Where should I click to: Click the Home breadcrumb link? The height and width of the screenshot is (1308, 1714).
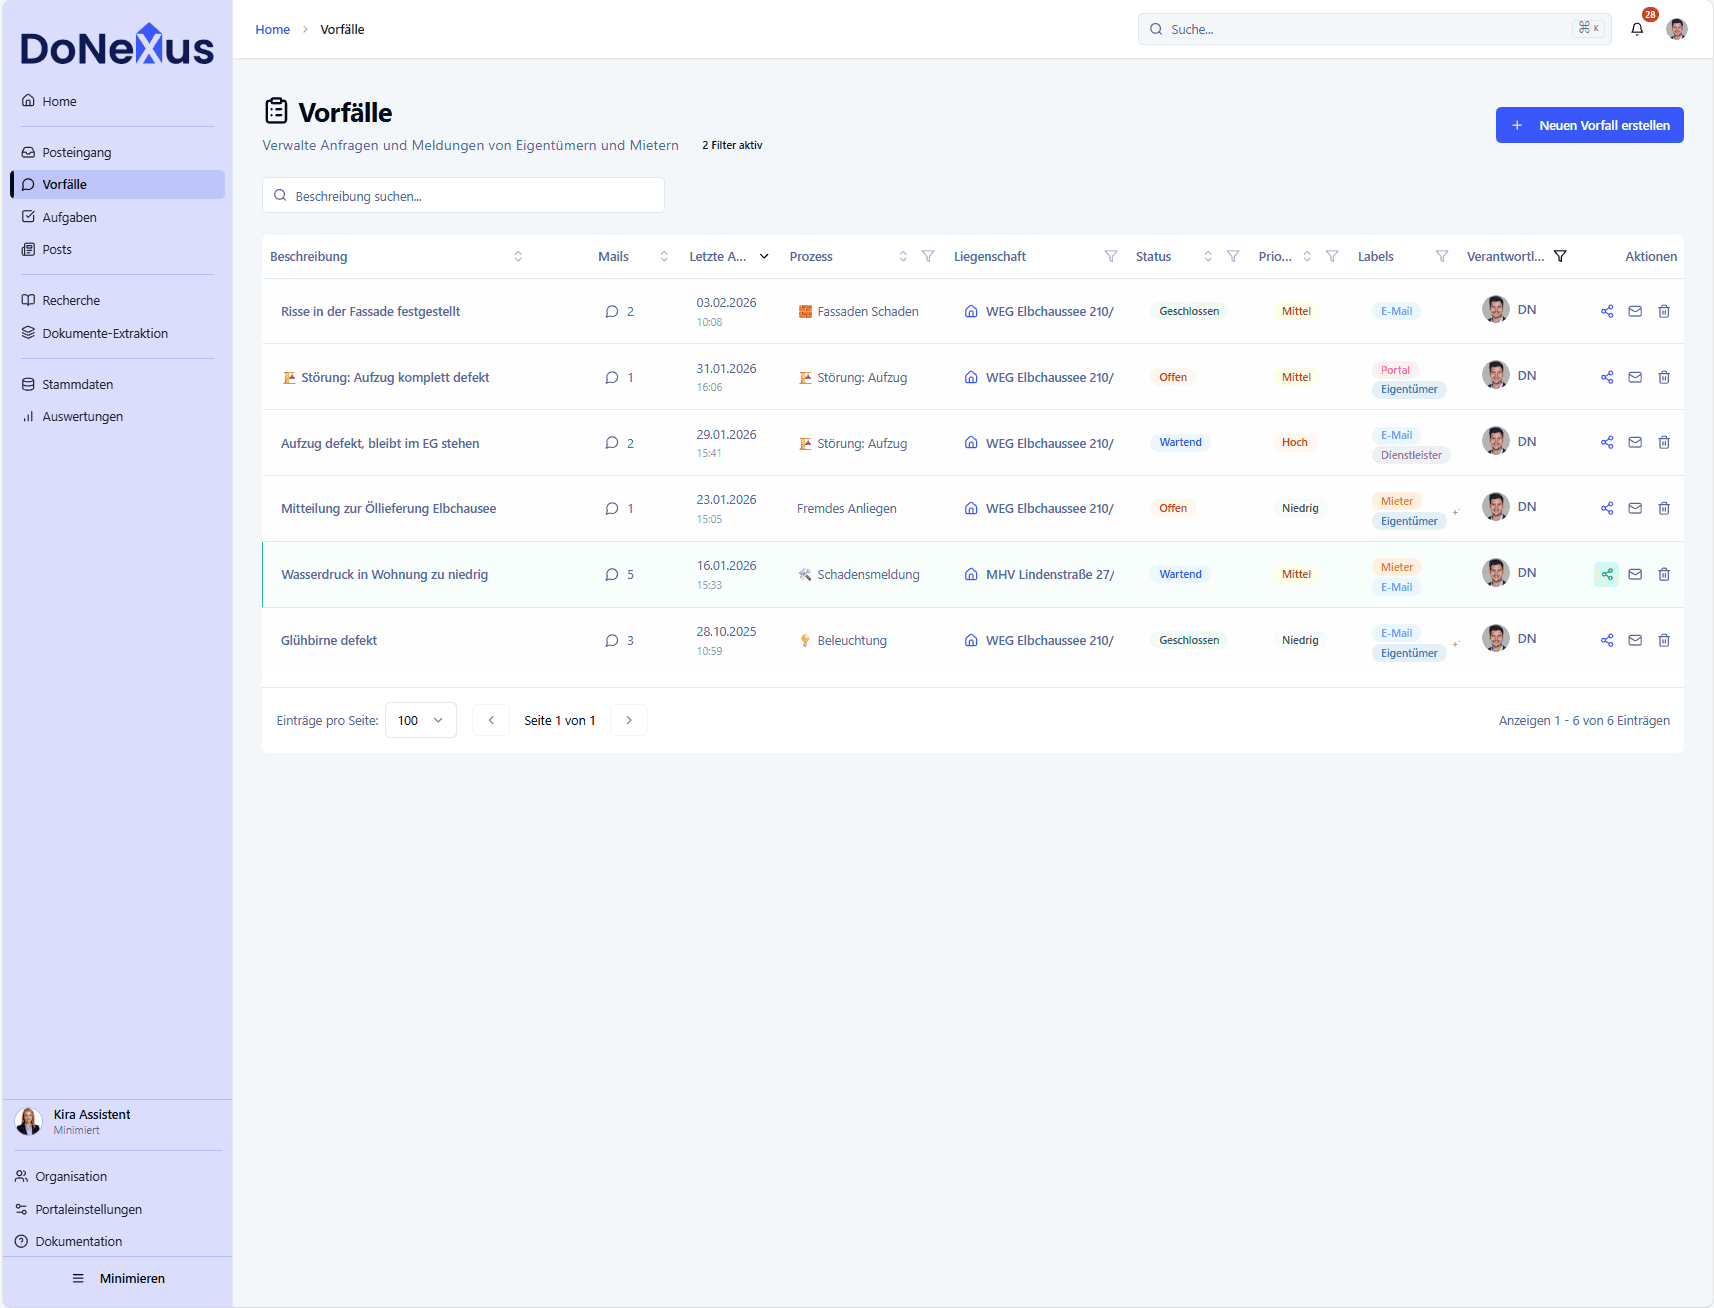pyautogui.click(x=272, y=29)
